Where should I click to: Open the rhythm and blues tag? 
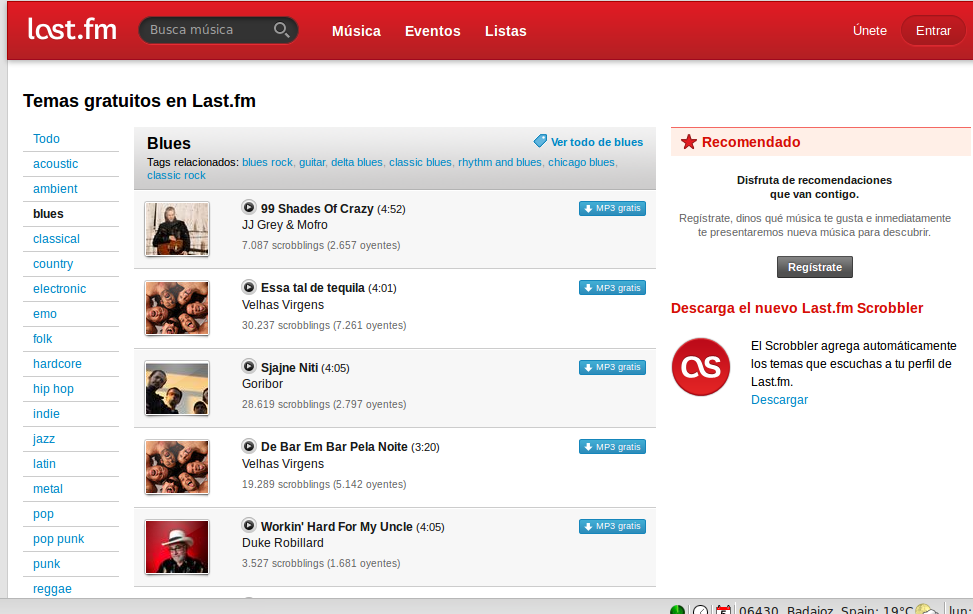tap(500, 162)
